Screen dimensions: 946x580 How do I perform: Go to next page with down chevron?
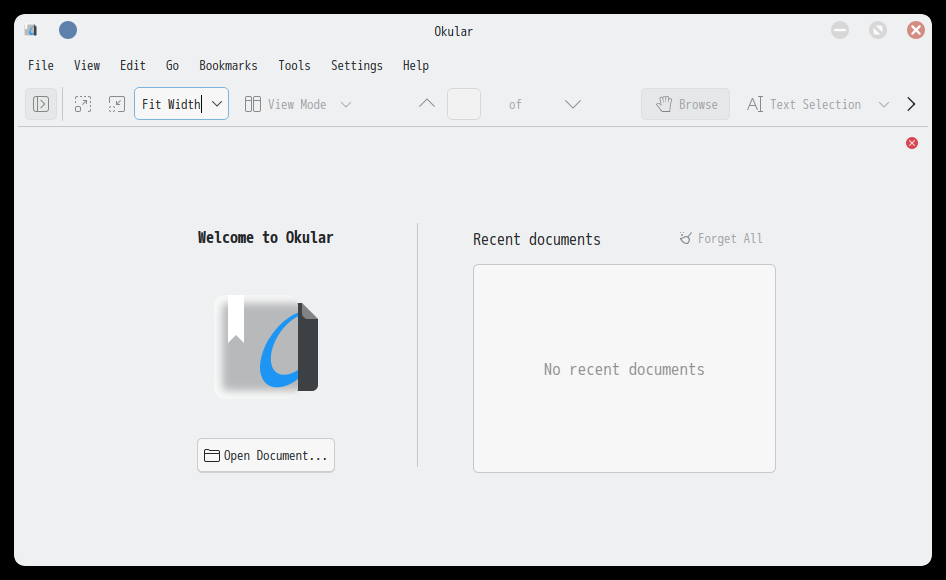(x=573, y=104)
